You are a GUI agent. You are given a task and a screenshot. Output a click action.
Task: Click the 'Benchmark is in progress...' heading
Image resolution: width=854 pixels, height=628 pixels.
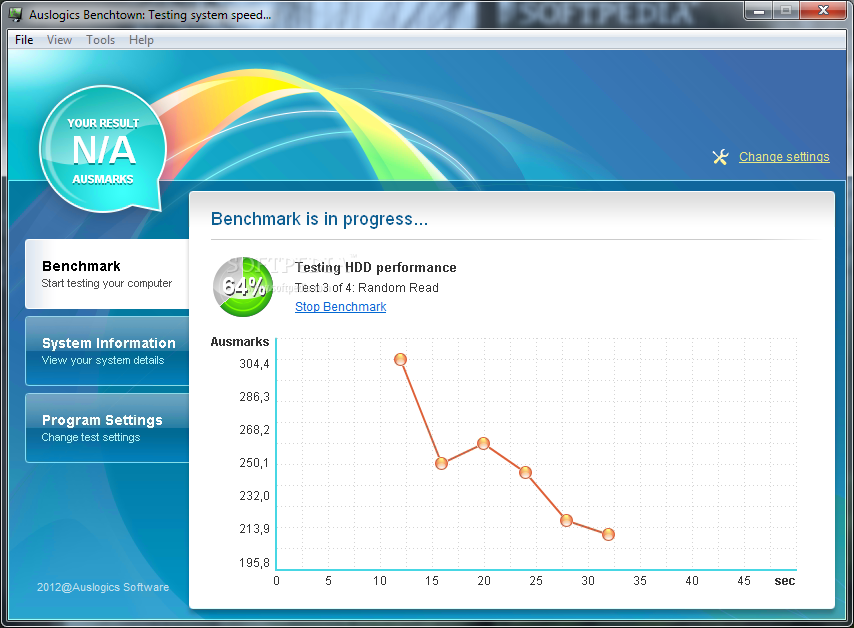(320, 219)
